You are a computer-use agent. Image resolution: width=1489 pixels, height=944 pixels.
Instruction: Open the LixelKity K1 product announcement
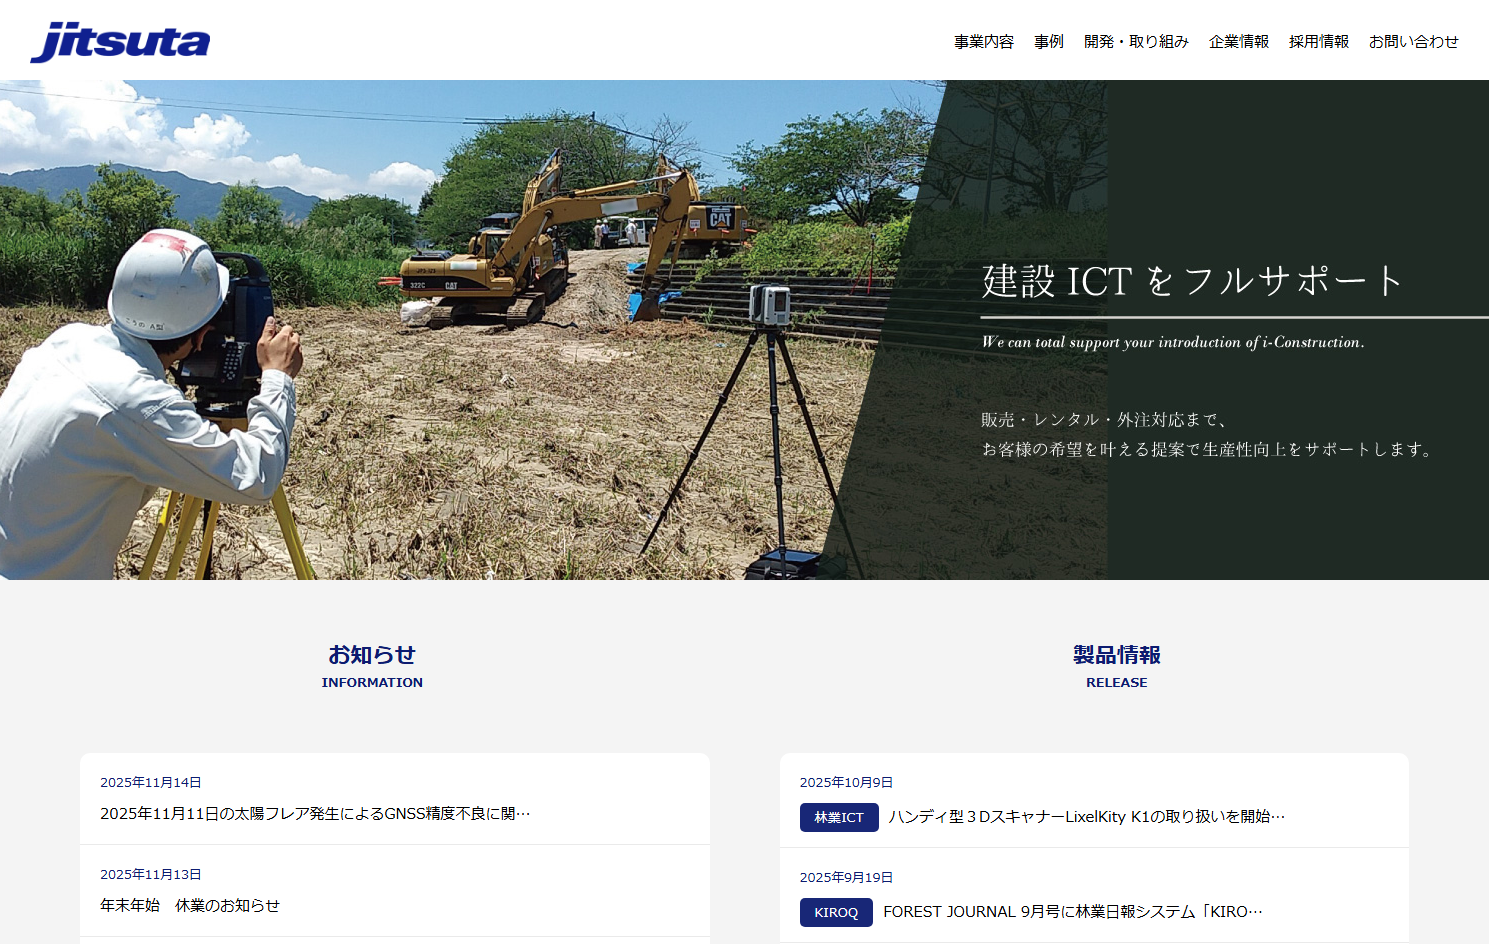click(1085, 816)
